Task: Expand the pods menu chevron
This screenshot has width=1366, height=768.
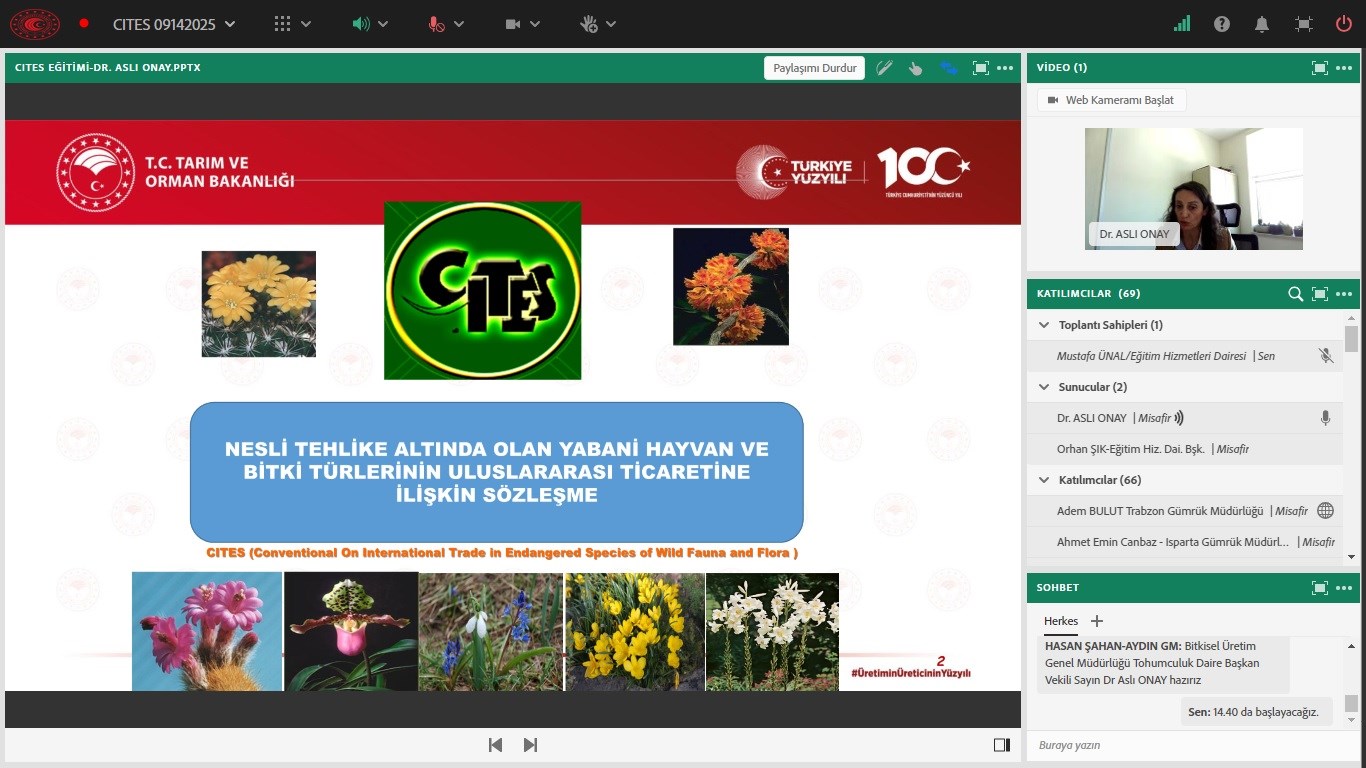Action: (306, 24)
